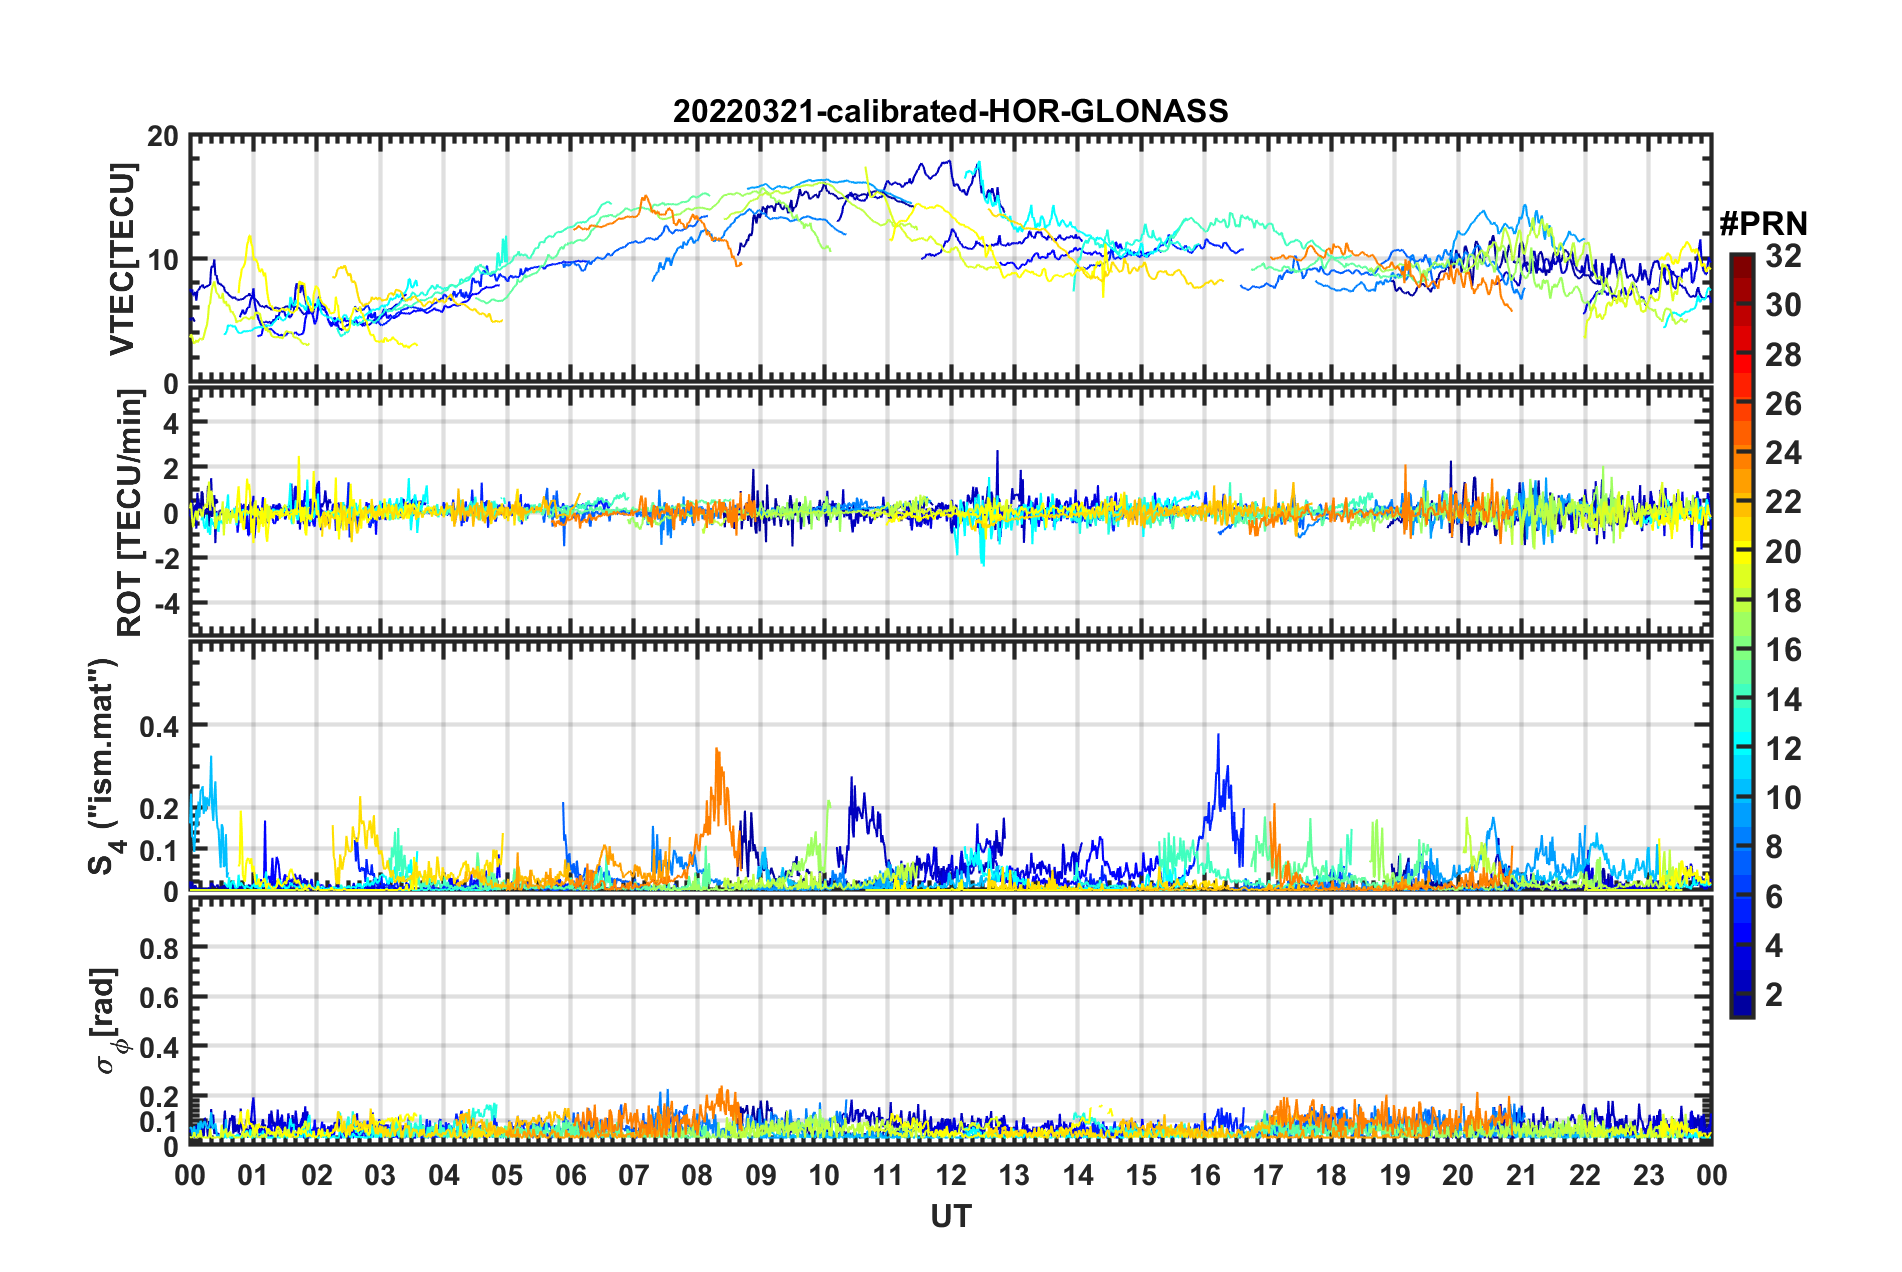Click sigma phi y-axis tick 0.8

[159, 948]
